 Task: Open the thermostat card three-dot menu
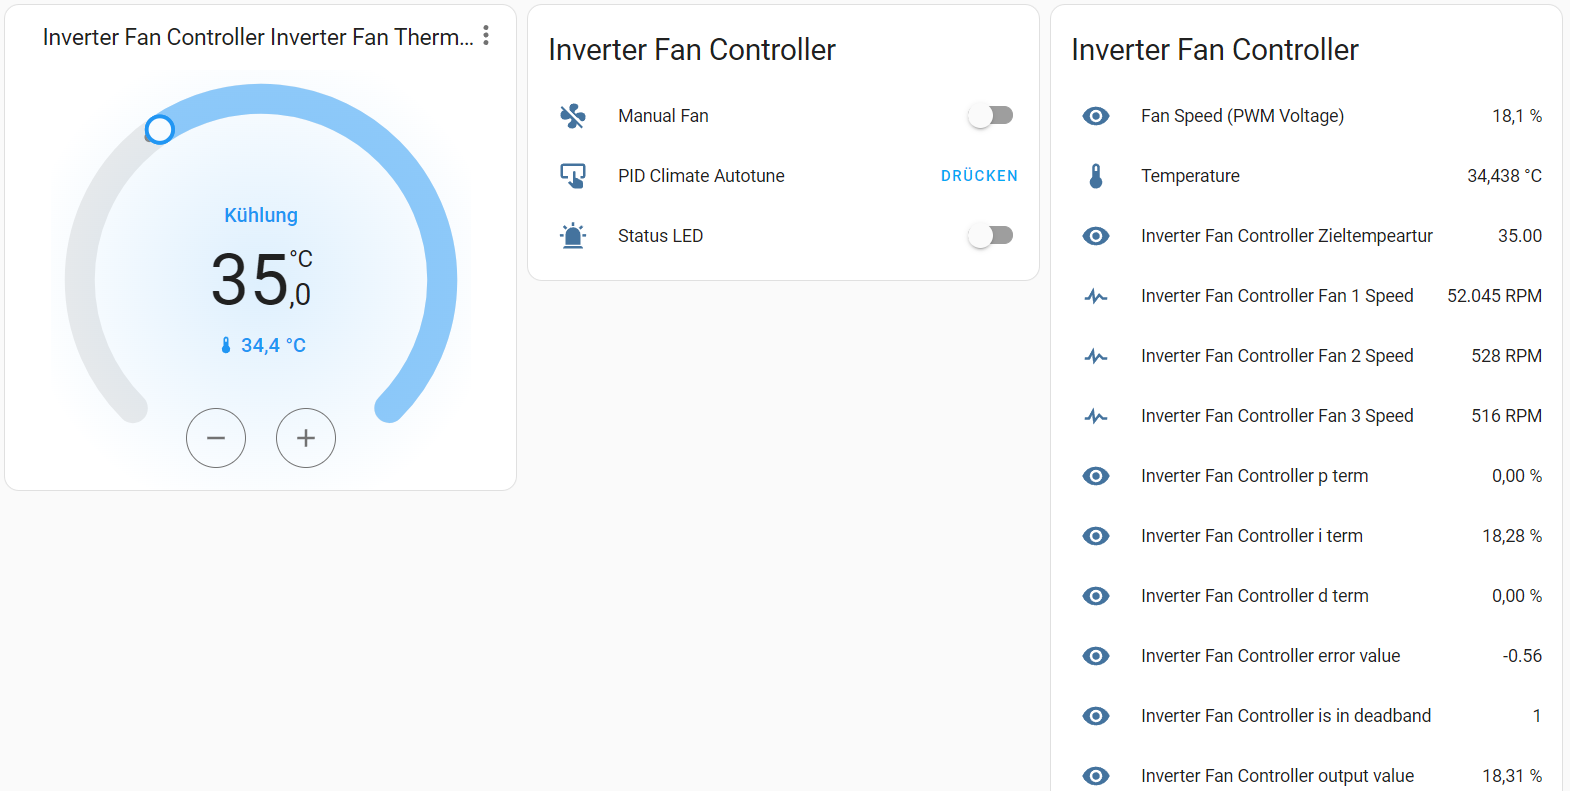tap(486, 36)
